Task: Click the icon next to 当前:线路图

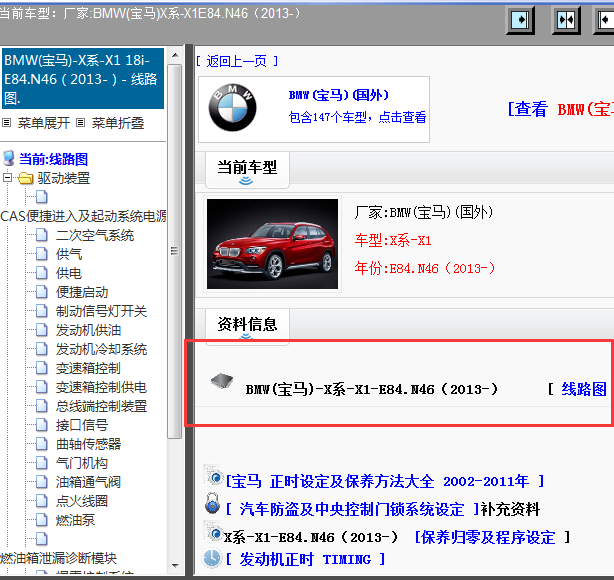Action: [x=9, y=159]
